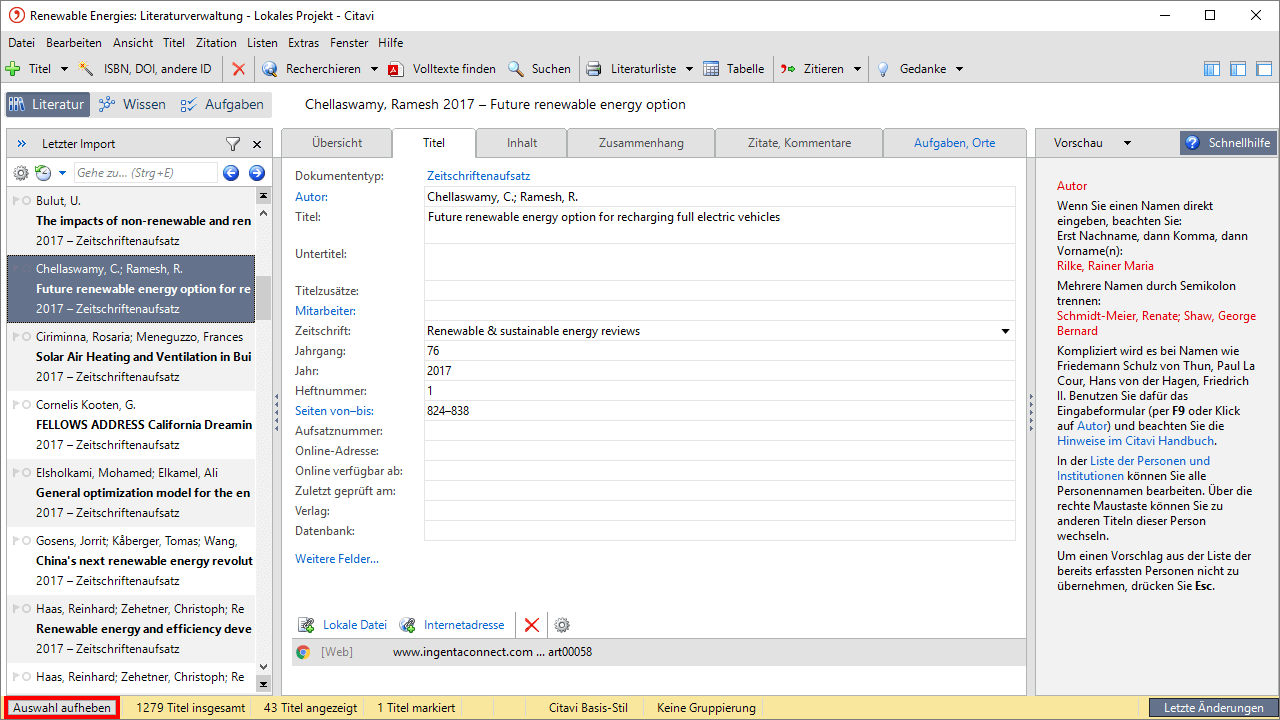1280x720 pixels.
Task: Open the Zitieren dropdown arrow
Action: click(856, 69)
